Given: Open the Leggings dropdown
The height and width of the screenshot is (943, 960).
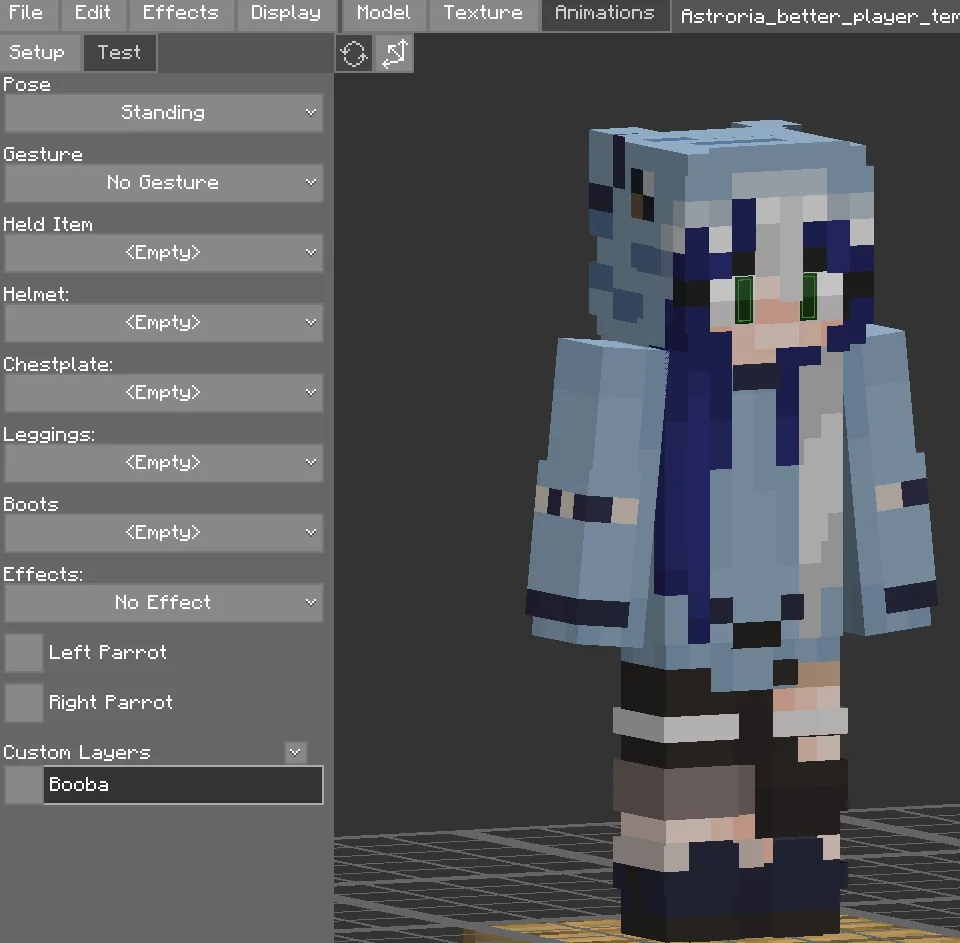Looking at the screenshot, I should tap(163, 462).
